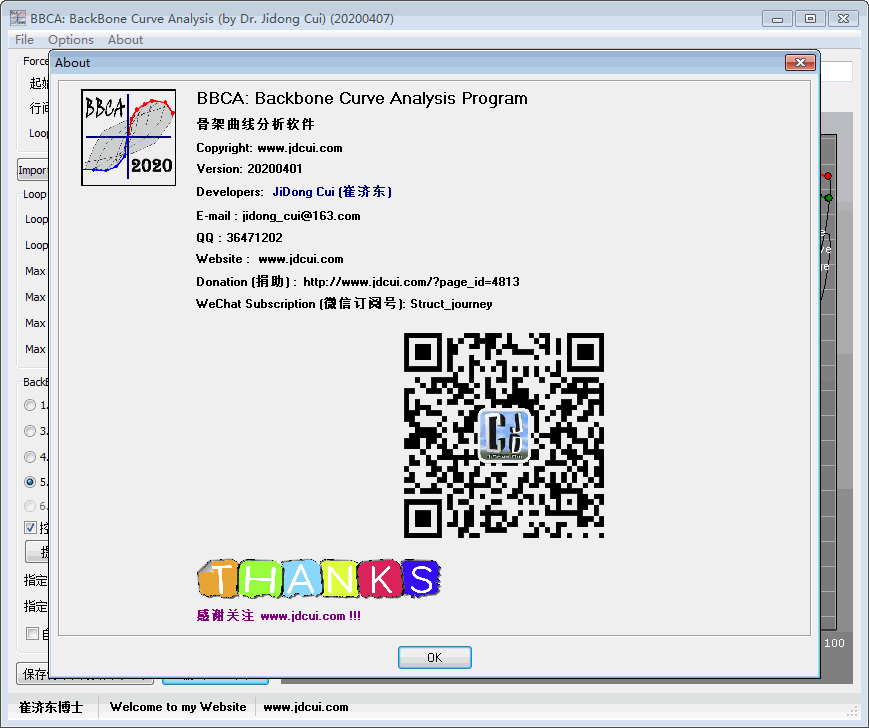Click the red point on the main window chart
This screenshot has height=728, width=869.
click(828, 176)
